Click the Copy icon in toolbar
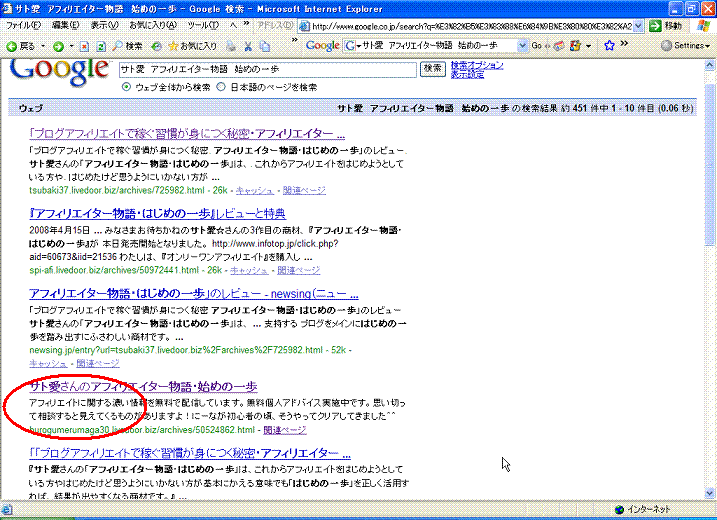 click(x=264, y=46)
